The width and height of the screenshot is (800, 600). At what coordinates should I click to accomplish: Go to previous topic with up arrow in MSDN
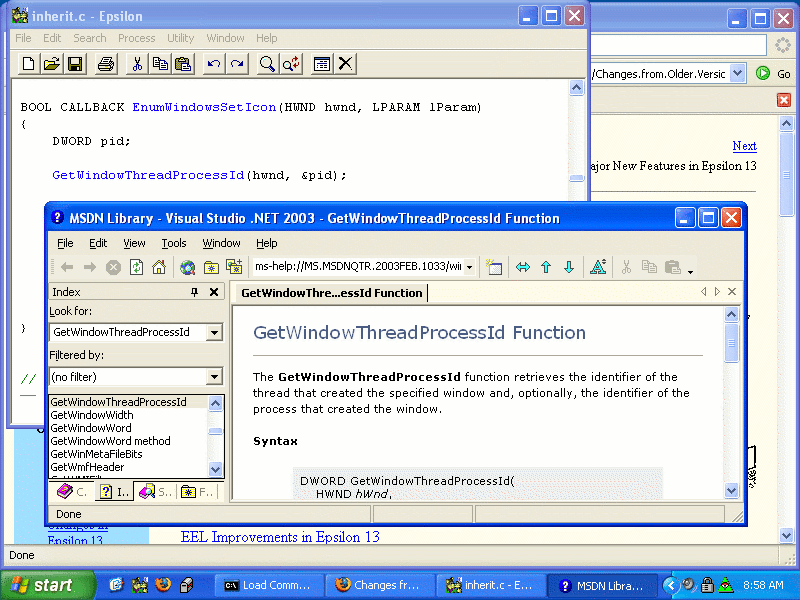click(x=546, y=267)
